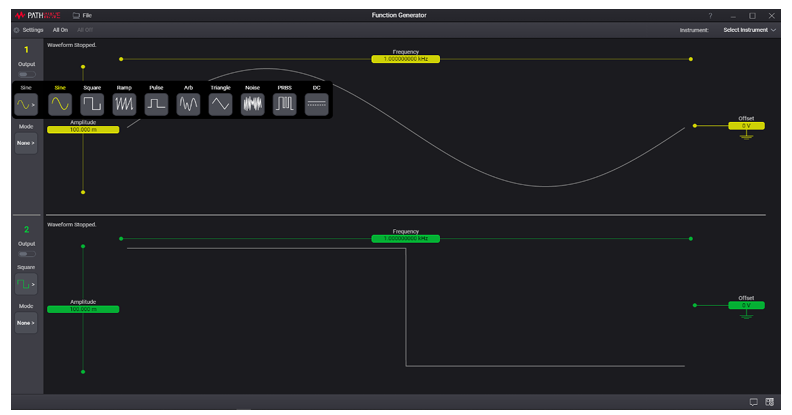The image size is (792, 415).
Task: Pick the Pulse waveform icon
Action: 156,104
